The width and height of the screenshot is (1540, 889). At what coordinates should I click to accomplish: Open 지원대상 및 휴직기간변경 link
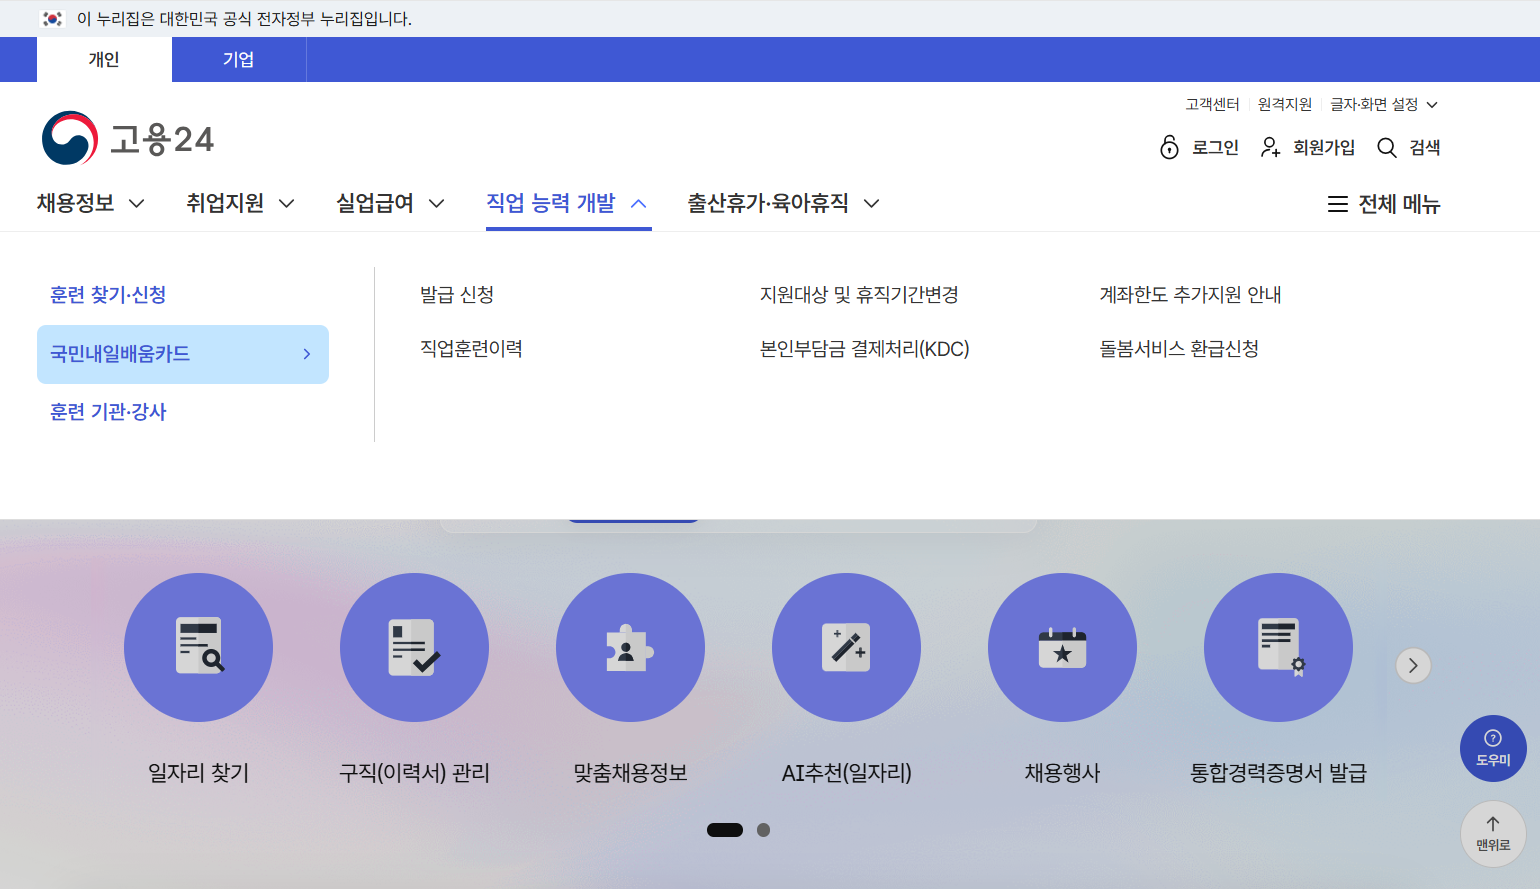coord(859,295)
